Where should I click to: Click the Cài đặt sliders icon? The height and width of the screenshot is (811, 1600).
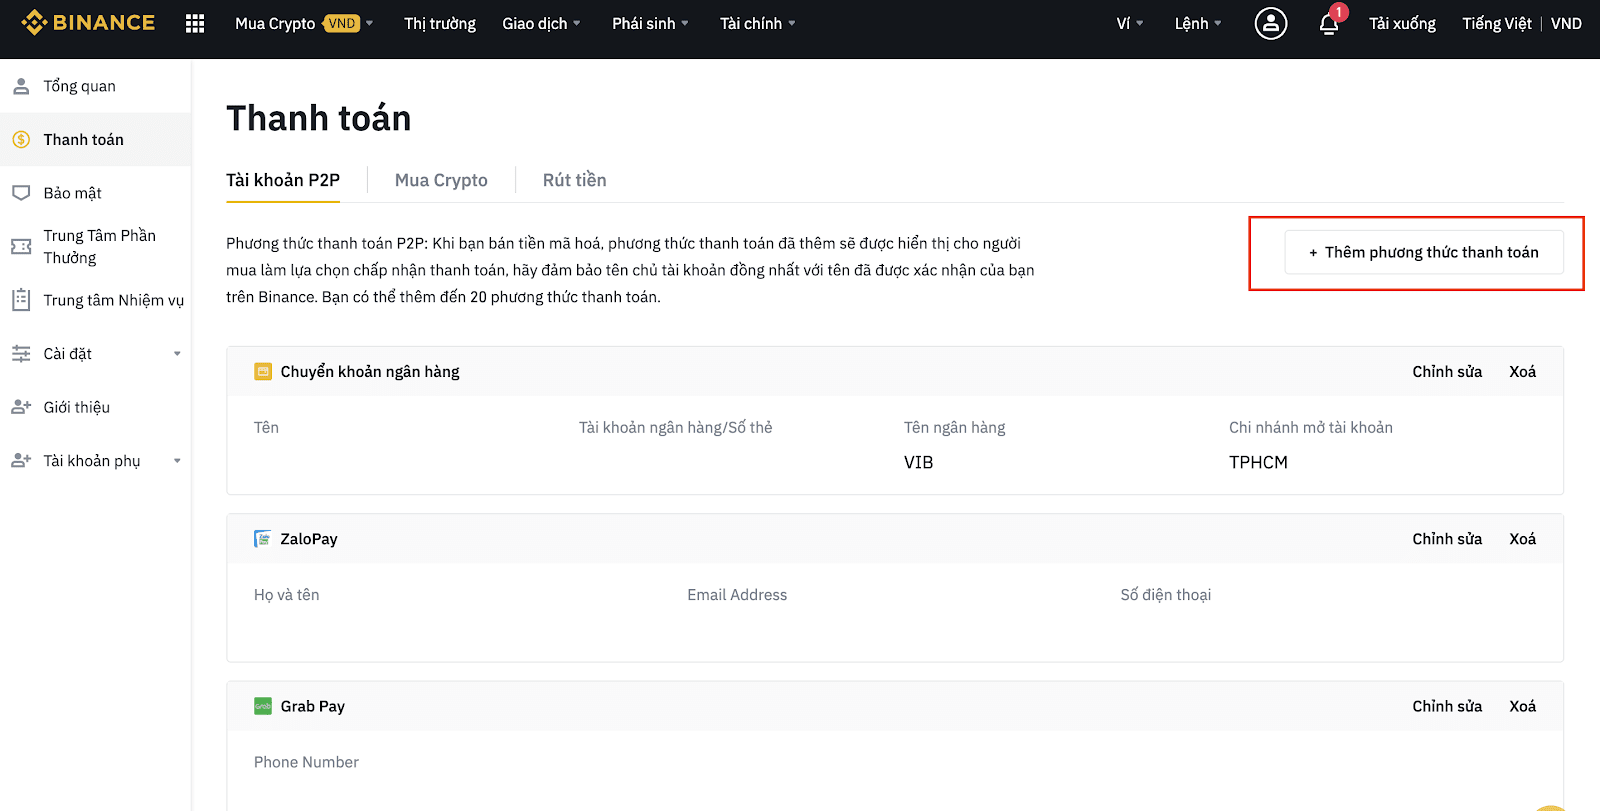pos(21,353)
